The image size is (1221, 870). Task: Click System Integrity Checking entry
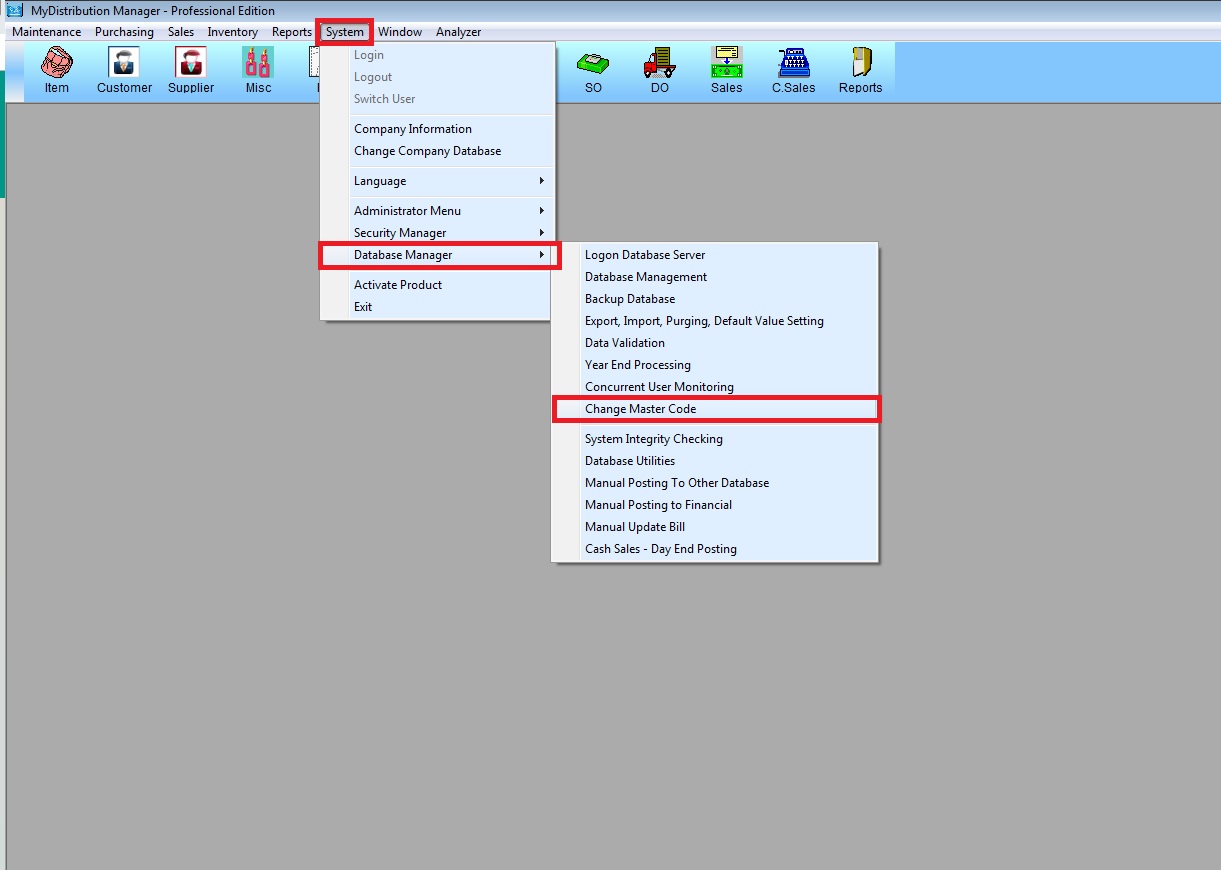(654, 439)
